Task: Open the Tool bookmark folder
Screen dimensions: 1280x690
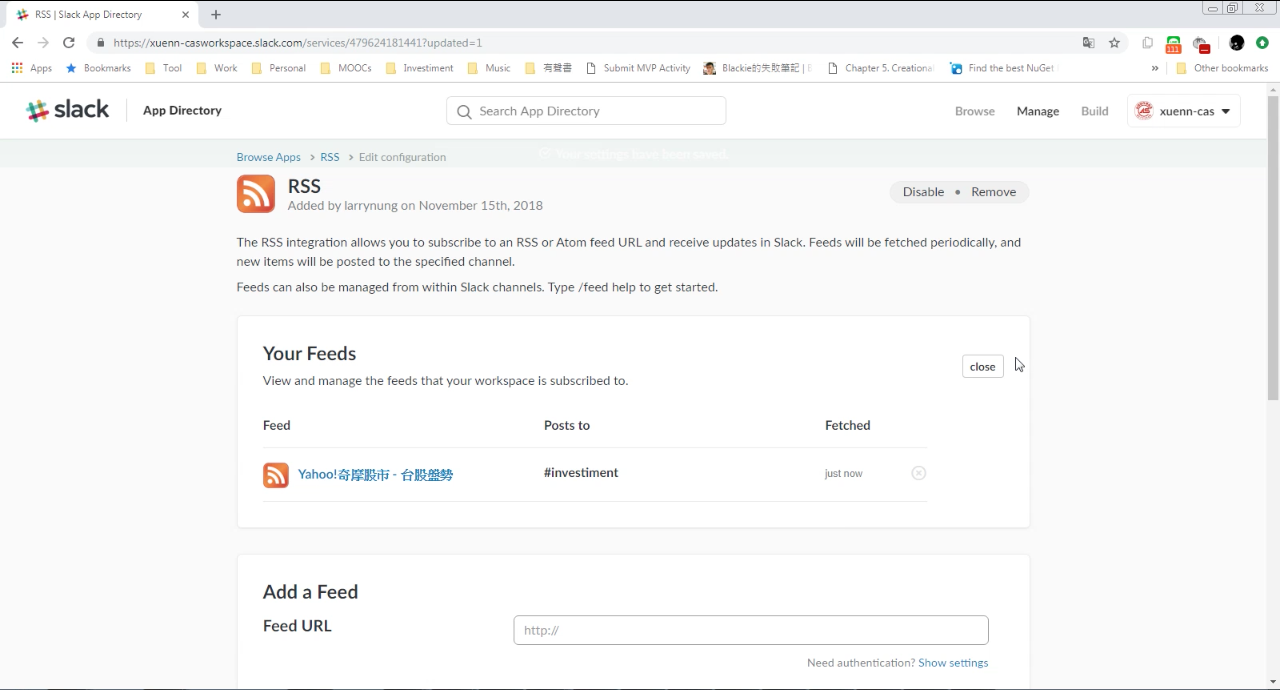Action: (x=164, y=68)
